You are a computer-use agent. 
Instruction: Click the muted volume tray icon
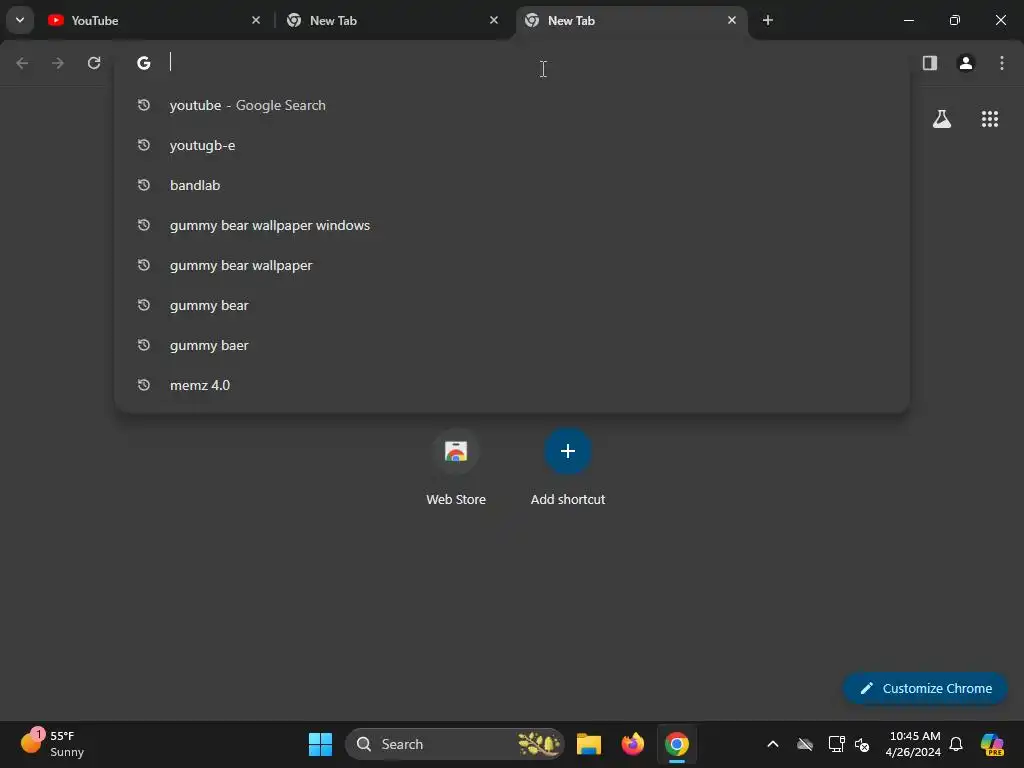pyautogui.click(x=862, y=744)
